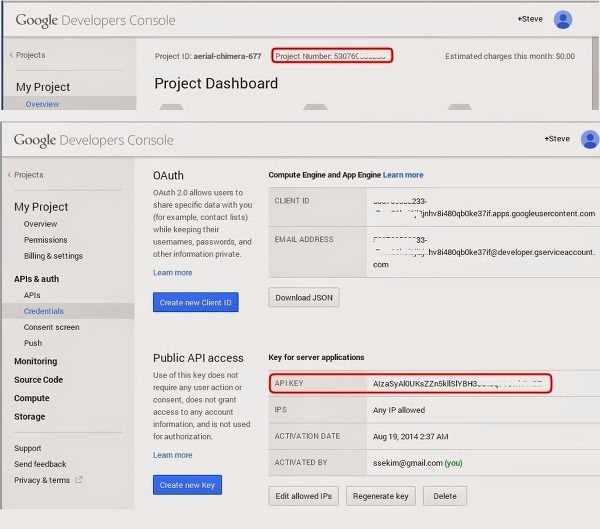The width and height of the screenshot is (600, 529).
Task: Open +Steve profile link in top console
Action: click(x=530, y=19)
